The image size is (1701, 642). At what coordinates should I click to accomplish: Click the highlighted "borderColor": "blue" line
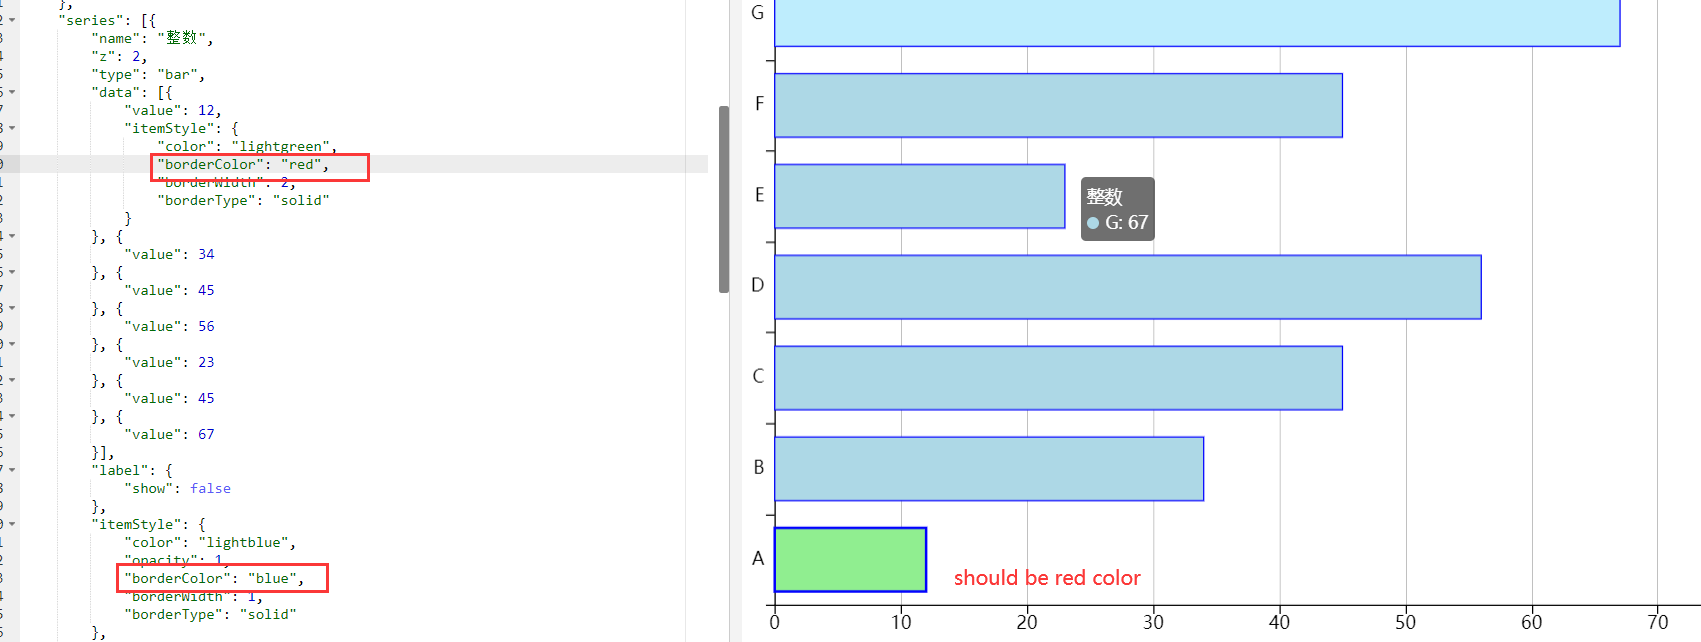click(220, 578)
